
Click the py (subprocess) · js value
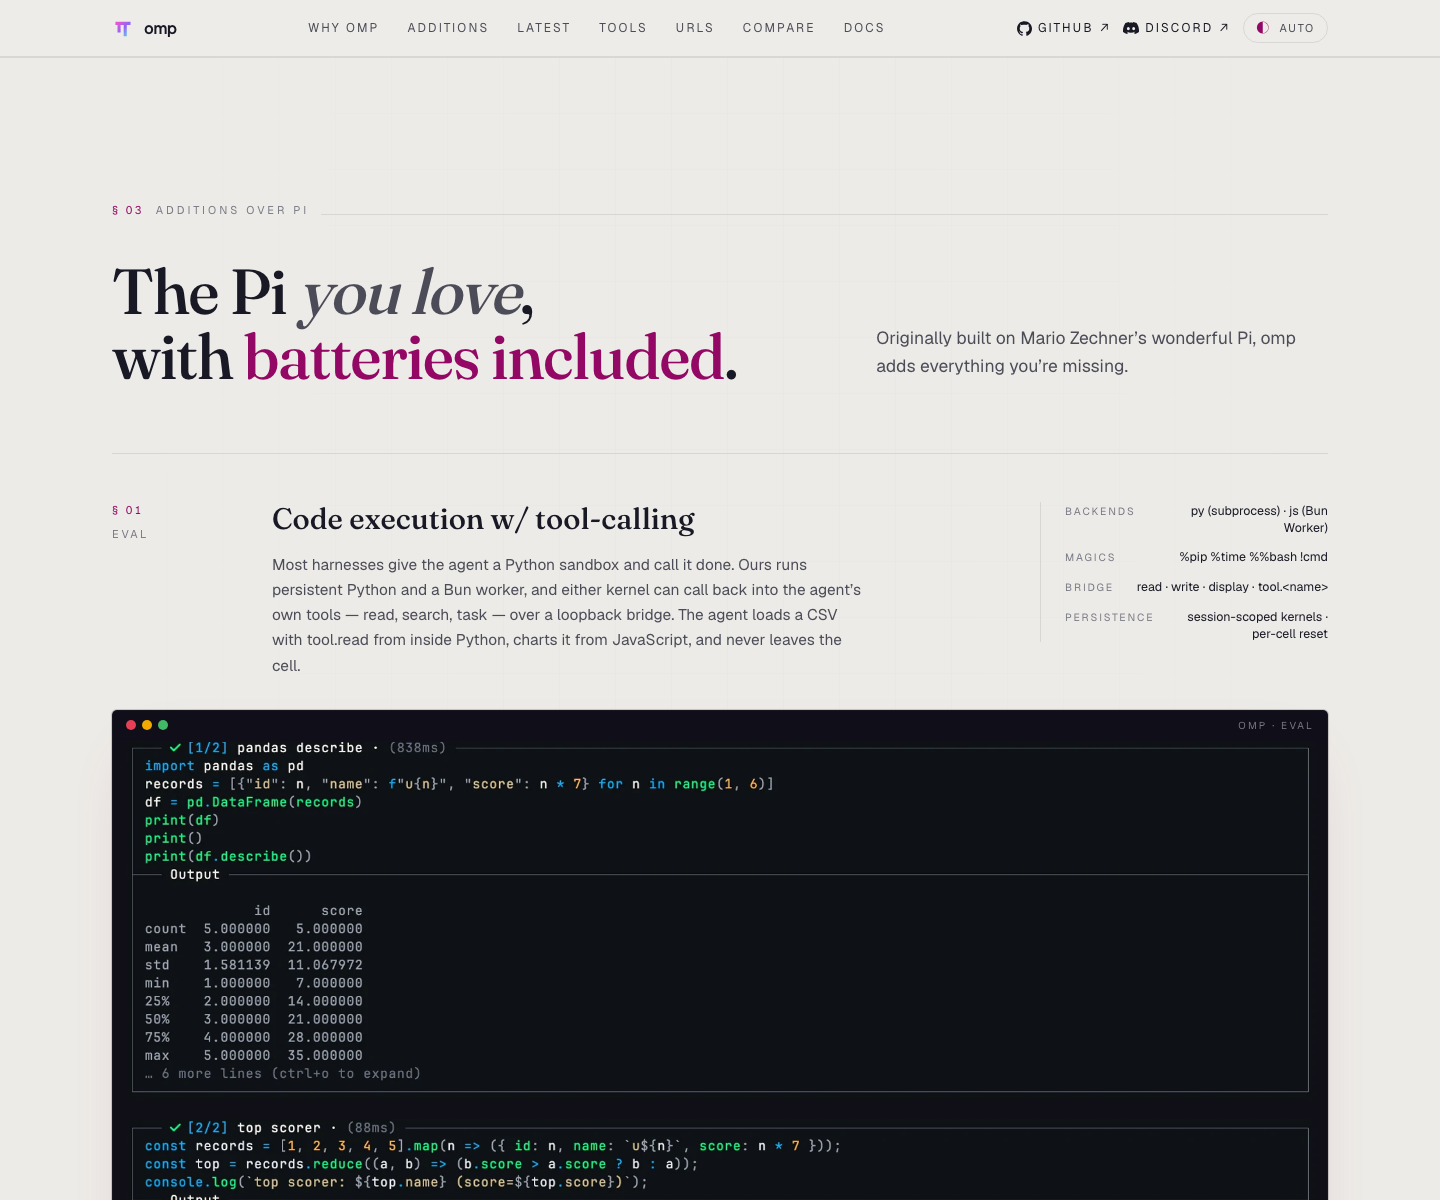(1259, 519)
